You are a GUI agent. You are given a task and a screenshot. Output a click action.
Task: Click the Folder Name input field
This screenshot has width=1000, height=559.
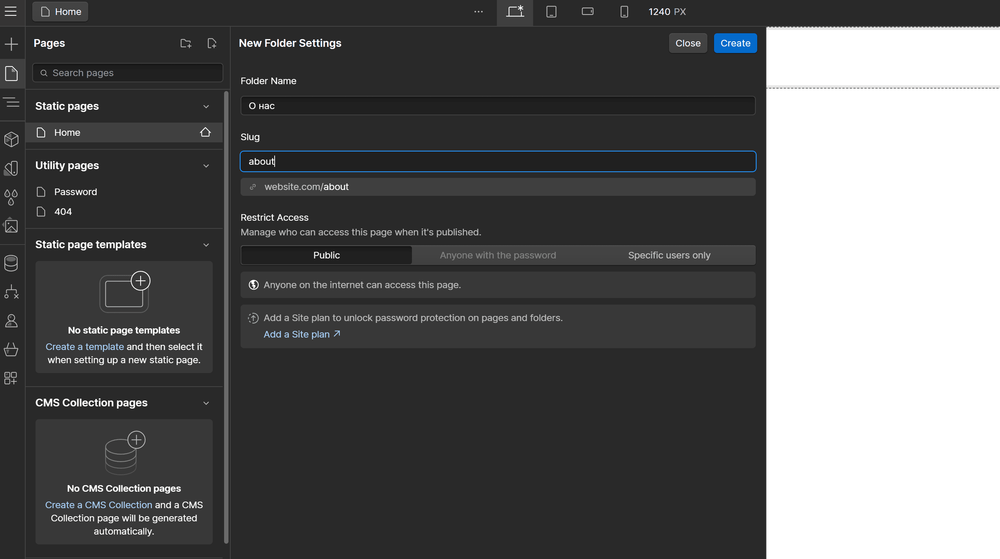pos(497,105)
